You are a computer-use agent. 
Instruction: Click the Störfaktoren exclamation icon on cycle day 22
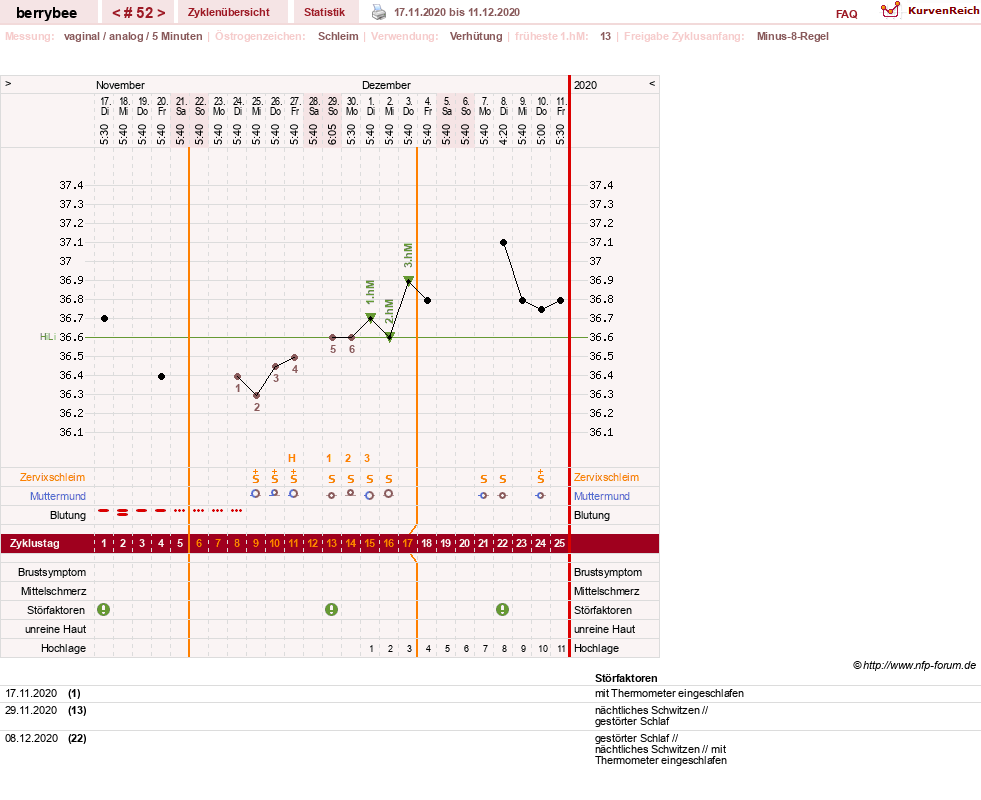(502, 610)
